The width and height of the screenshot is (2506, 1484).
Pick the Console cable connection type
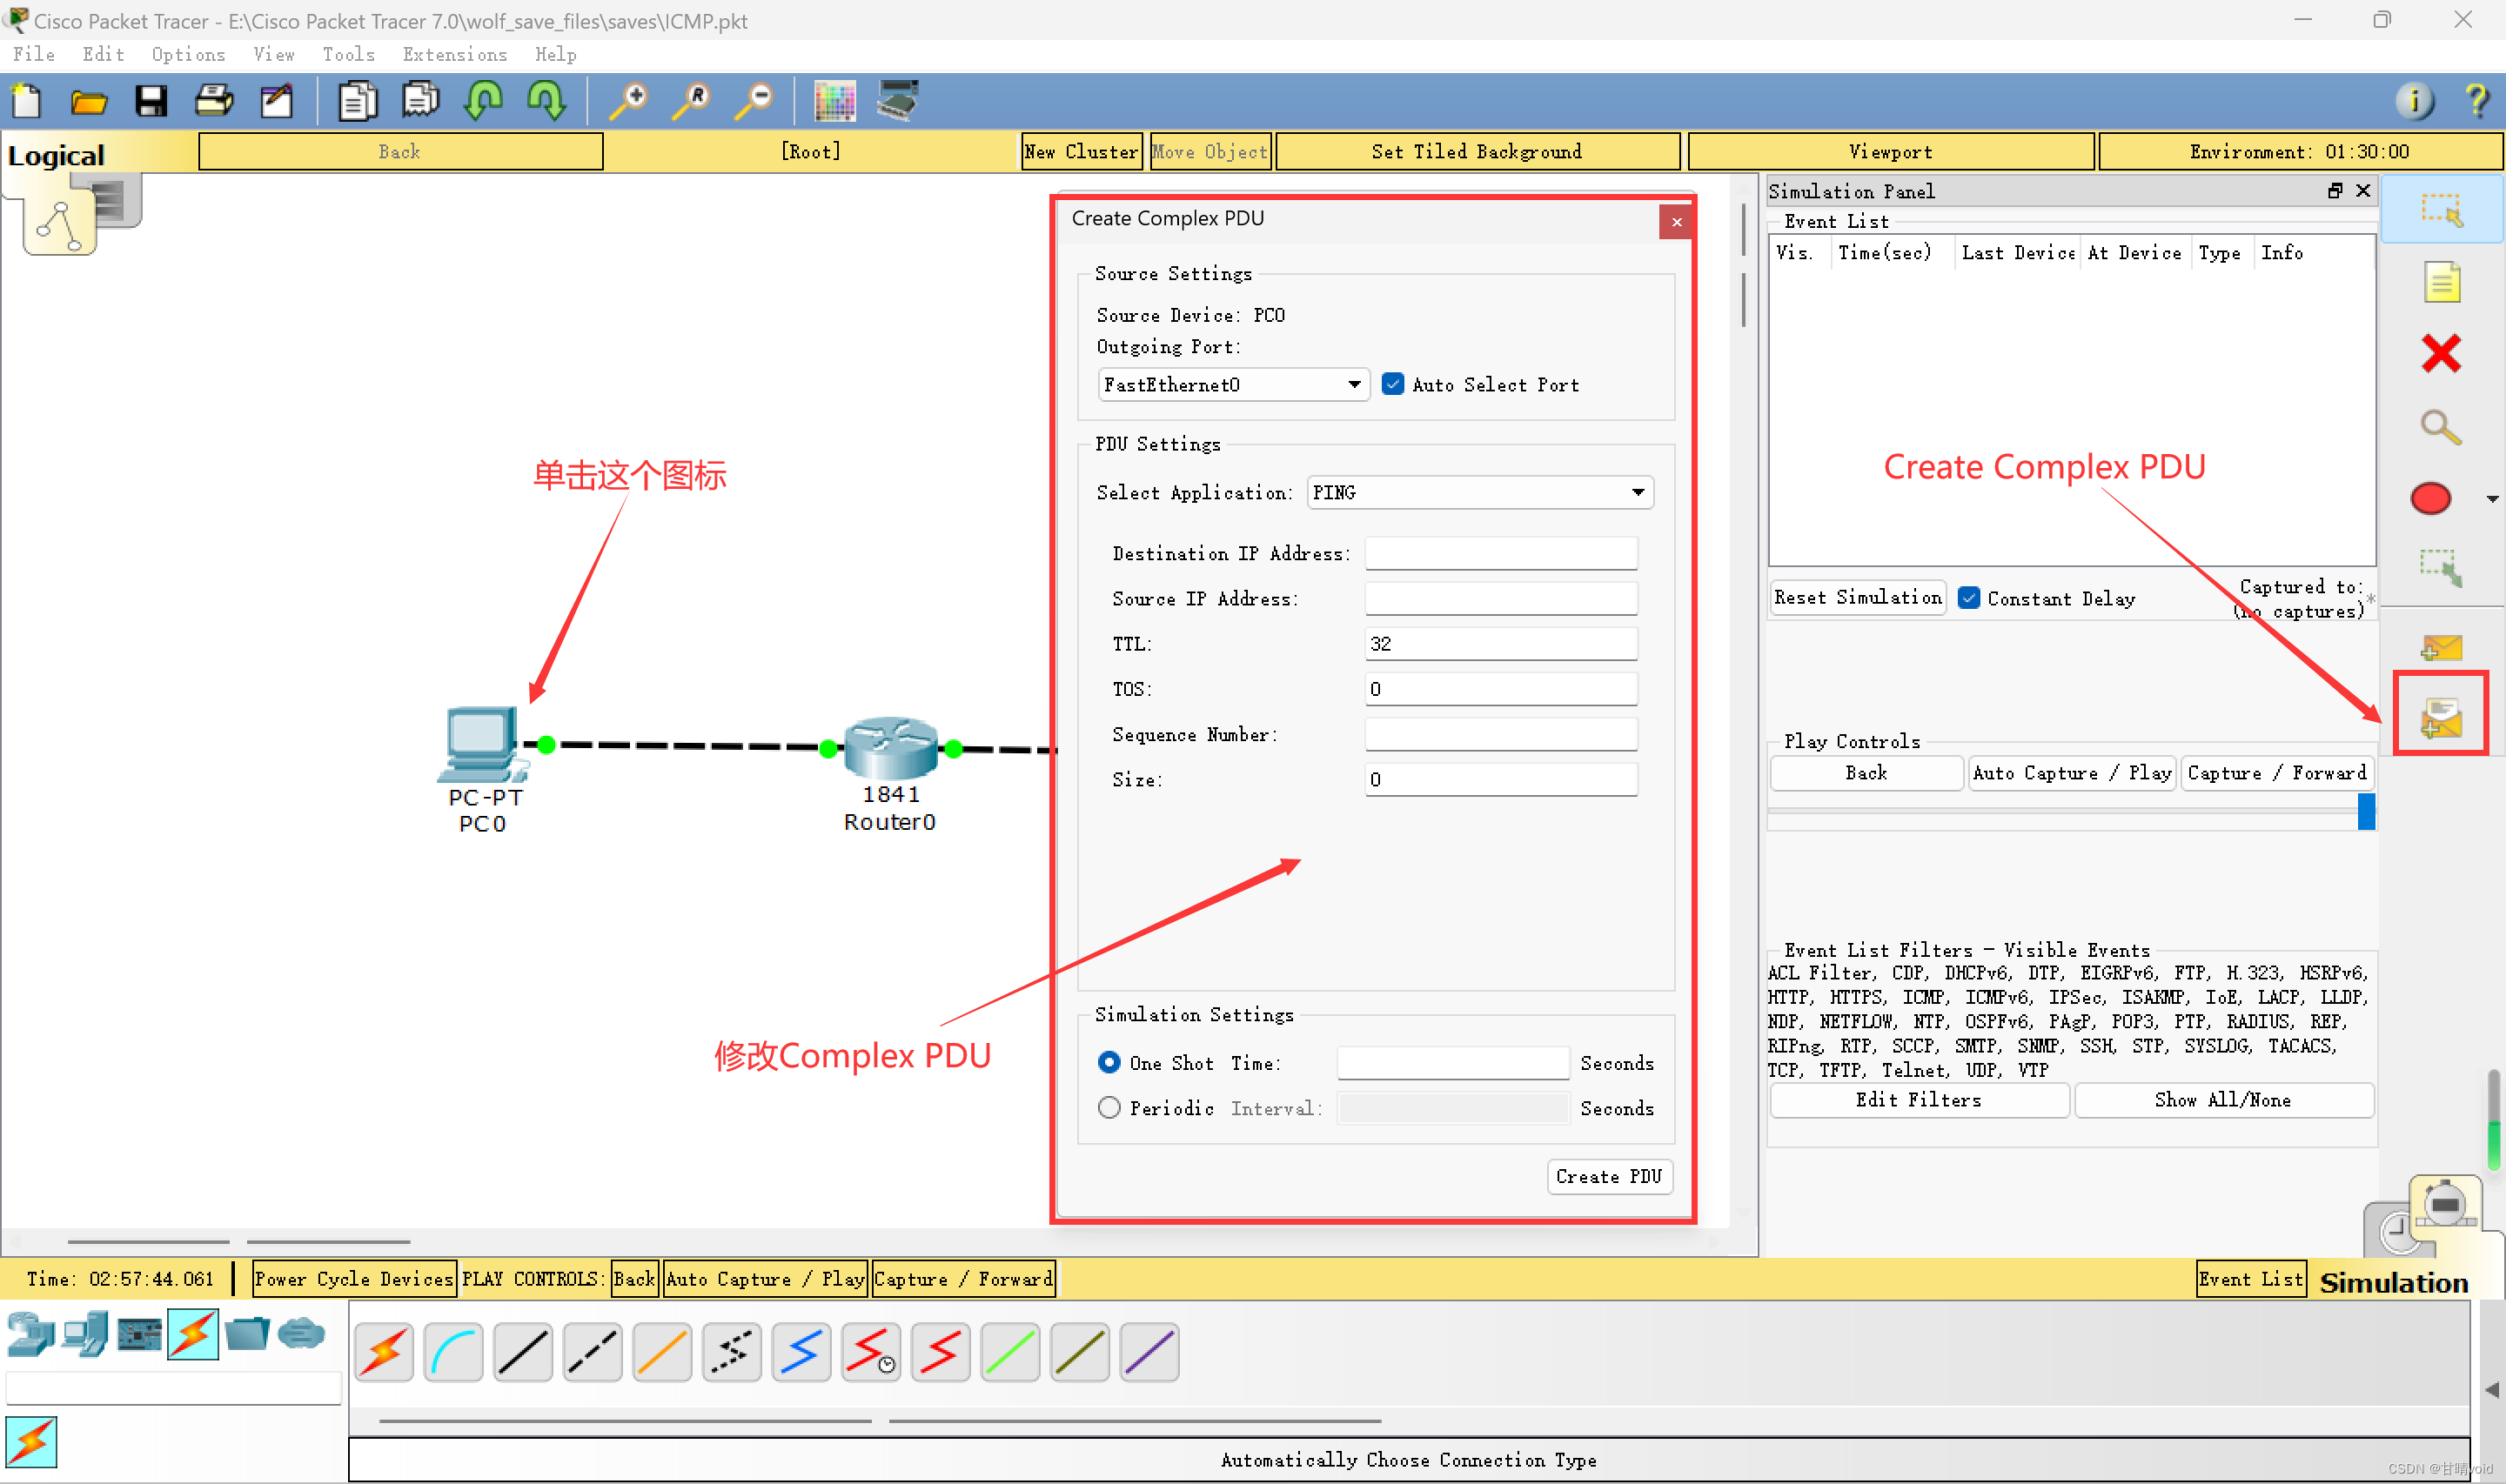click(x=454, y=1353)
